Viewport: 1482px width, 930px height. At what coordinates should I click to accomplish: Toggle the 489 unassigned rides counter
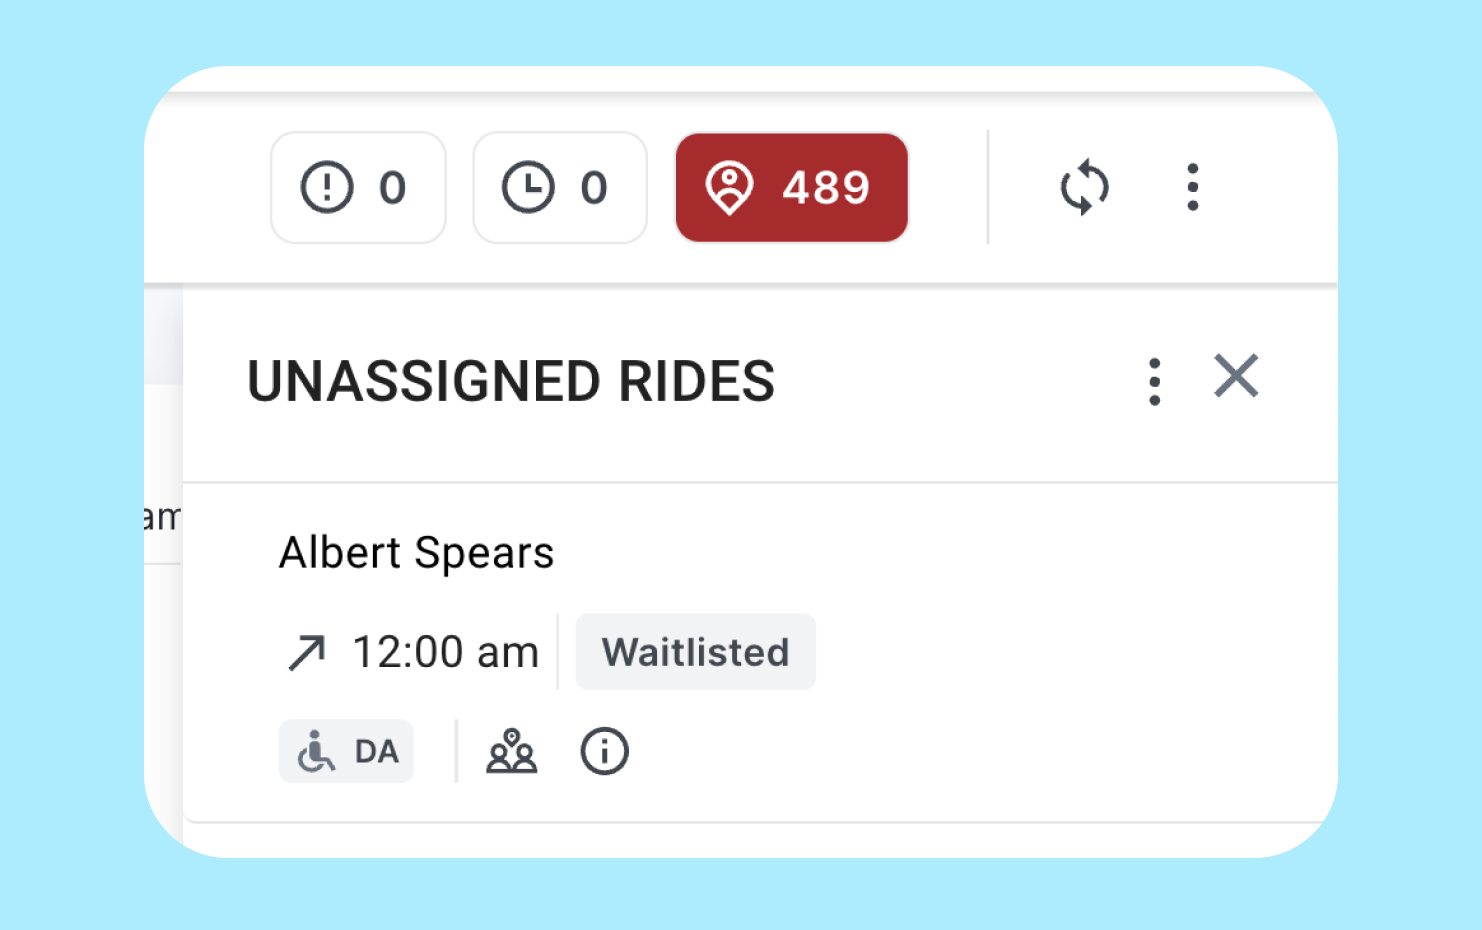pos(792,187)
